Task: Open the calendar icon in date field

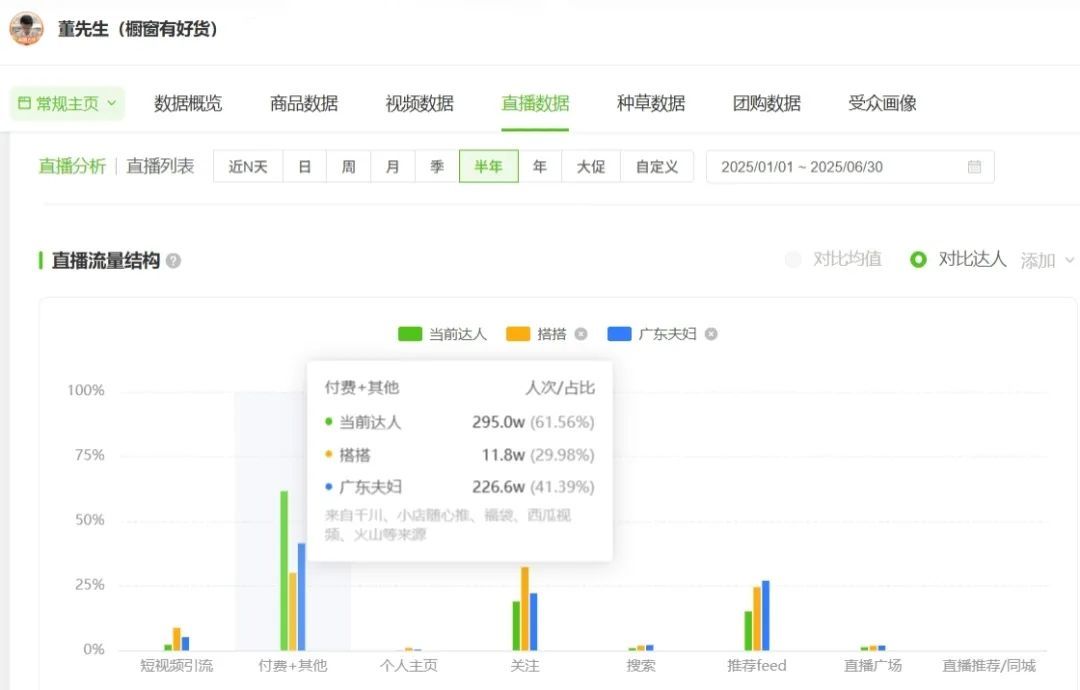Action: pyautogui.click(x=974, y=167)
